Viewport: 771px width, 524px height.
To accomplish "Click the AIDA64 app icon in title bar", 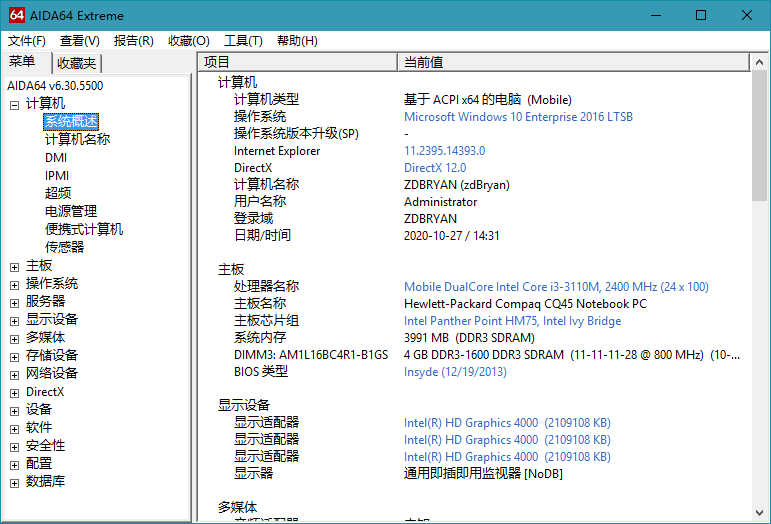I will [14, 15].
